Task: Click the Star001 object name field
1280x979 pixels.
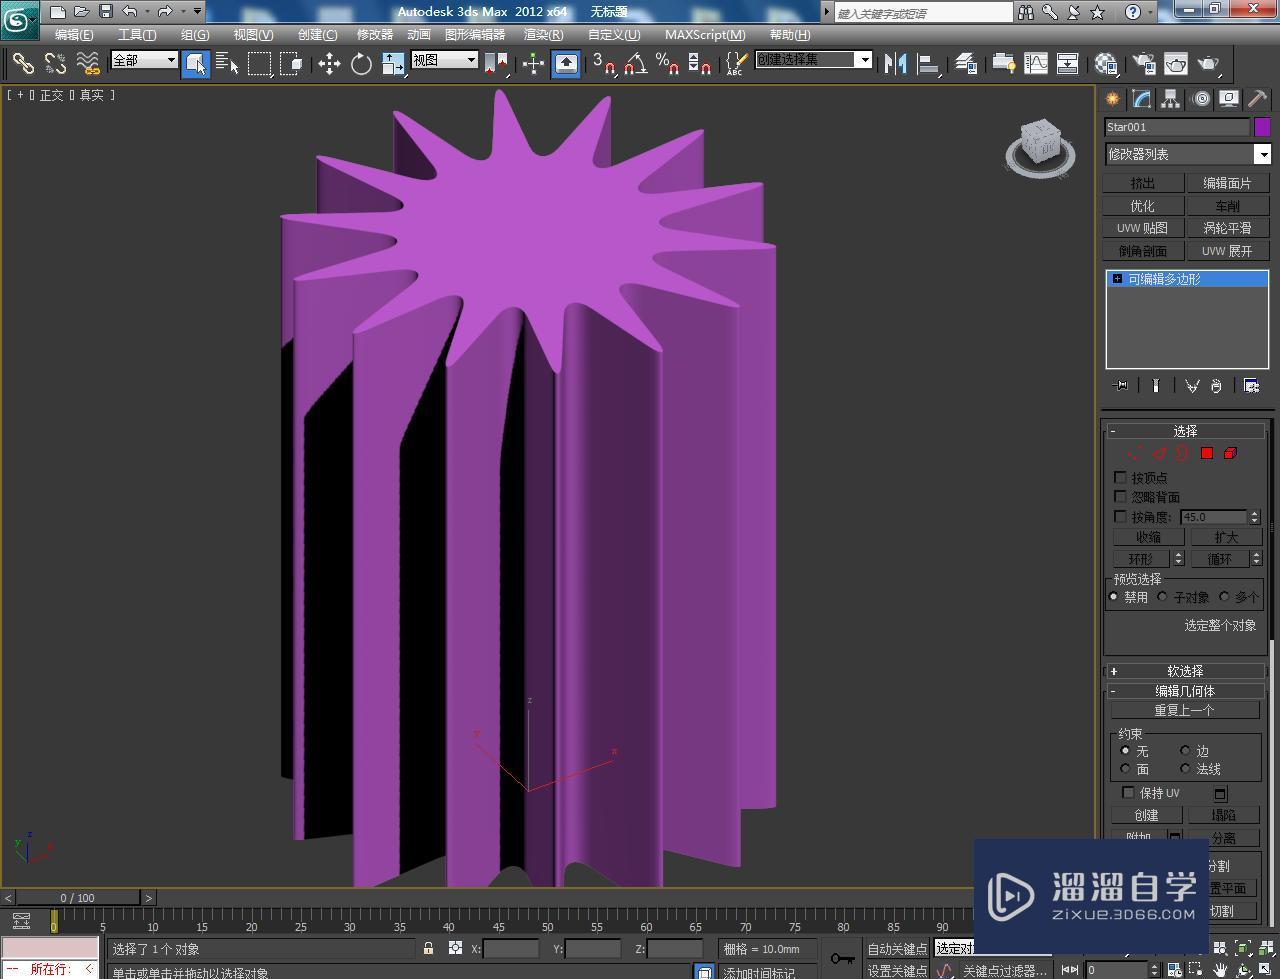Action: click(x=1177, y=127)
